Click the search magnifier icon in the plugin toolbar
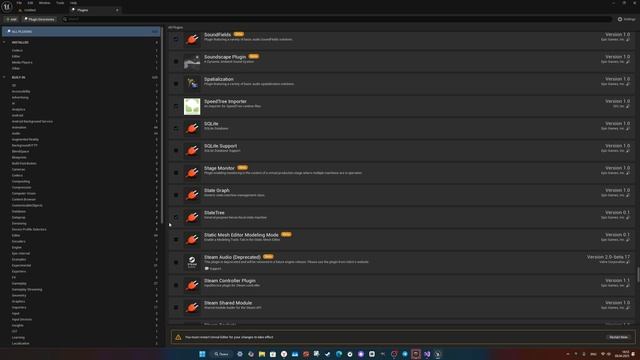This screenshot has height=360, width=640. [65, 19]
